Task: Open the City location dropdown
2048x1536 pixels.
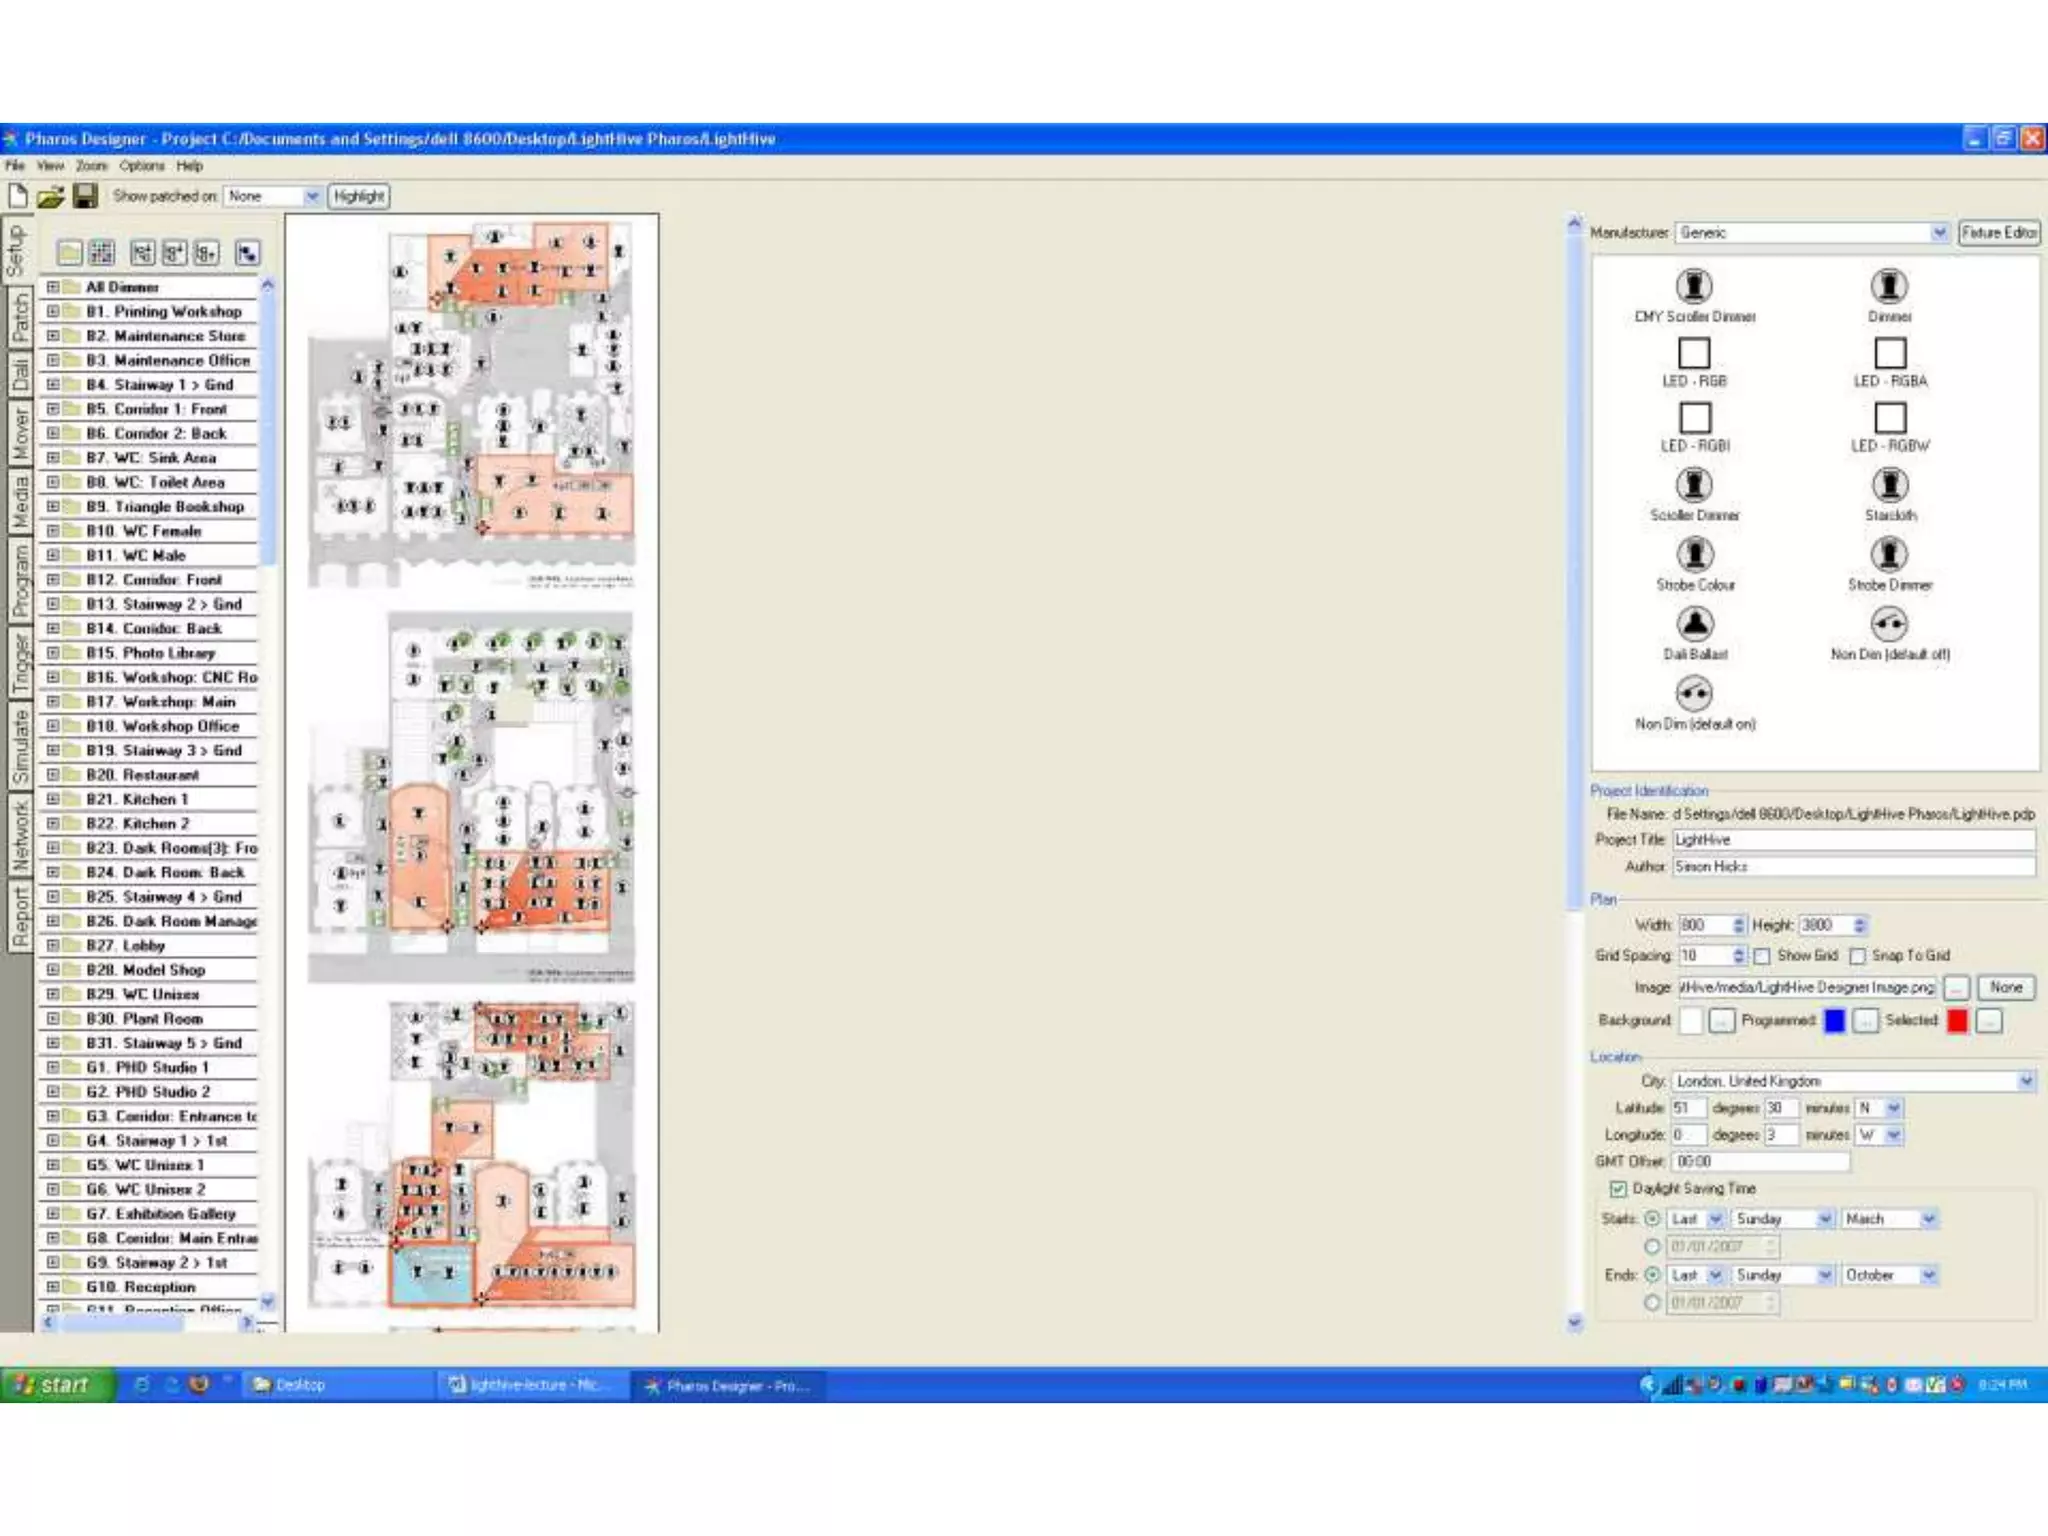Action: coord(2025,1081)
